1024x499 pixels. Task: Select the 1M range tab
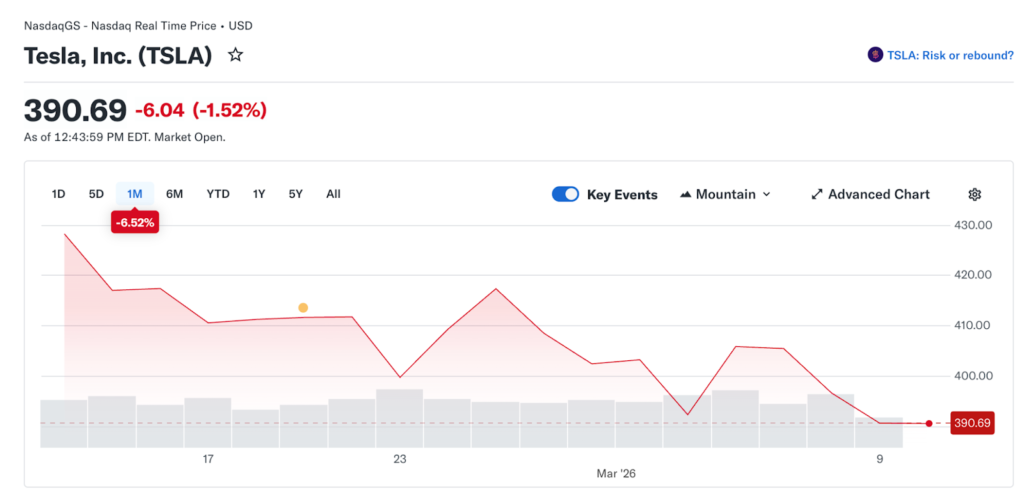(135, 194)
